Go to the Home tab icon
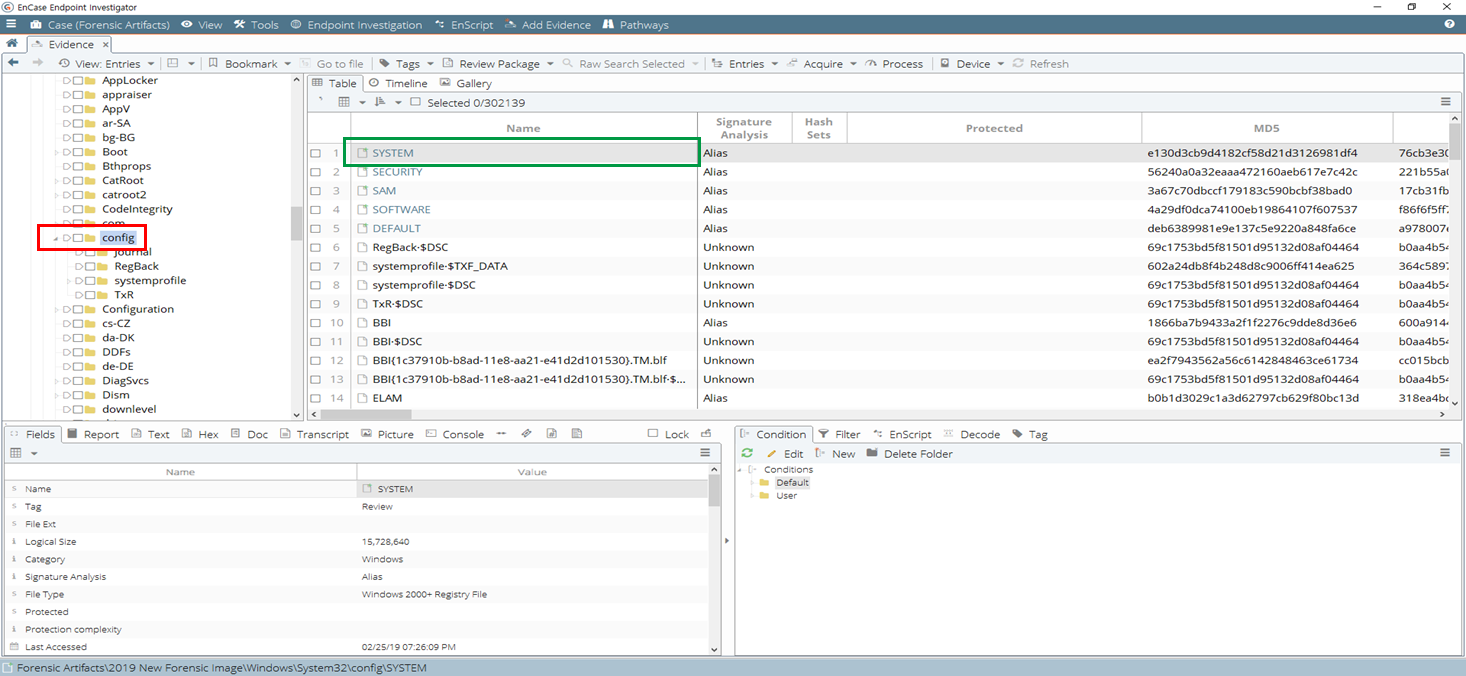The image size is (1466, 676). [12, 44]
